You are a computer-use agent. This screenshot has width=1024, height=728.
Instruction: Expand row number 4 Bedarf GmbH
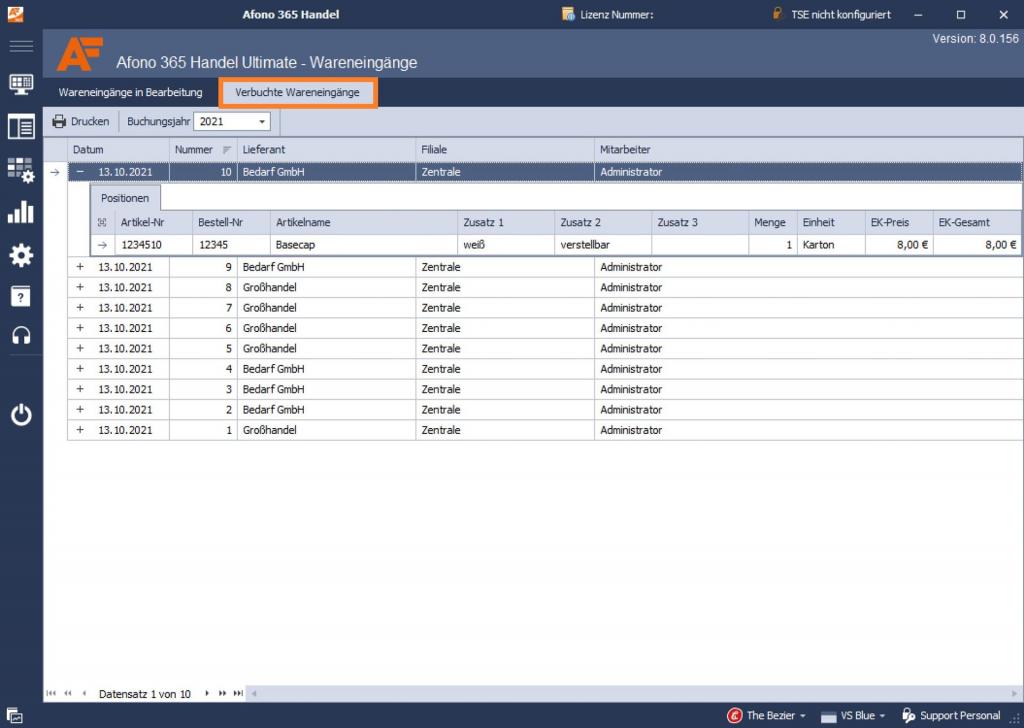click(x=80, y=369)
